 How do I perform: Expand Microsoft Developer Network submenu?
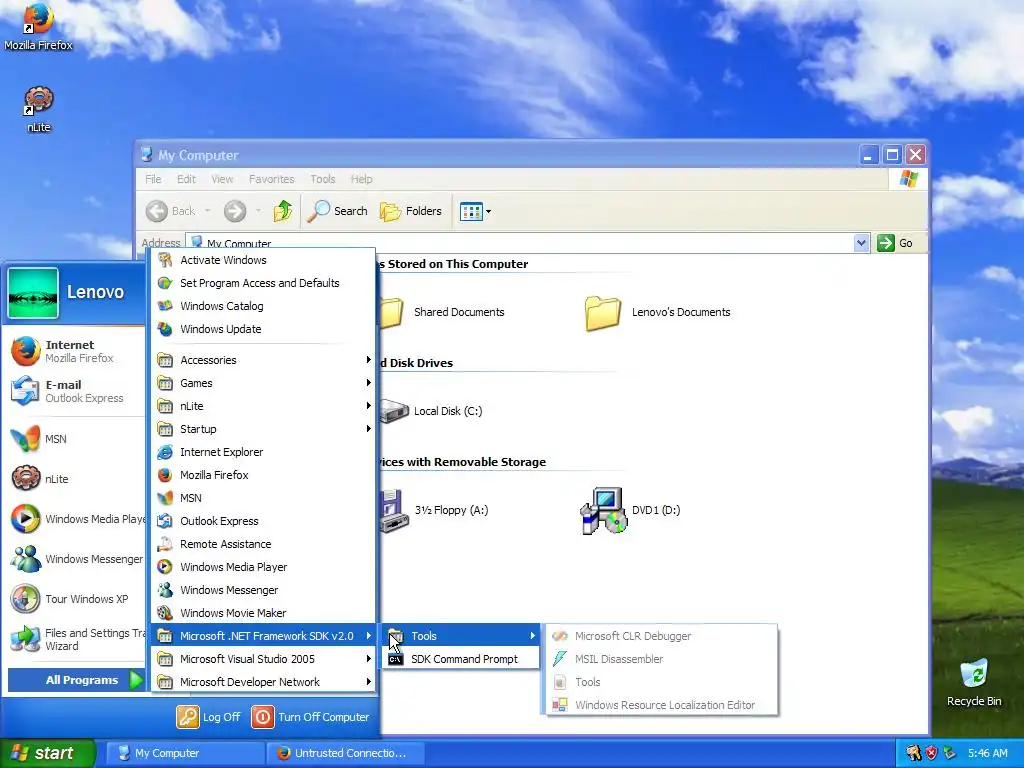[x=263, y=682]
